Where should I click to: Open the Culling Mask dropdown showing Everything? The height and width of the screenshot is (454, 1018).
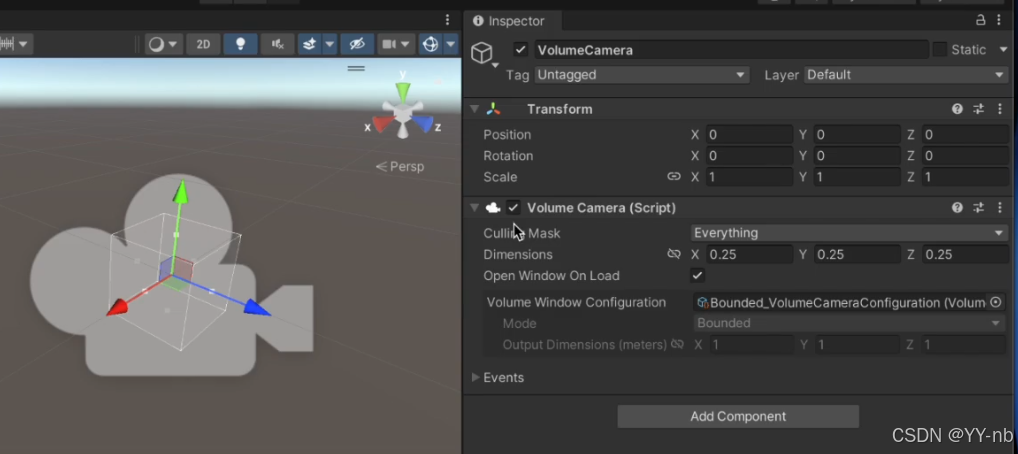(x=849, y=233)
